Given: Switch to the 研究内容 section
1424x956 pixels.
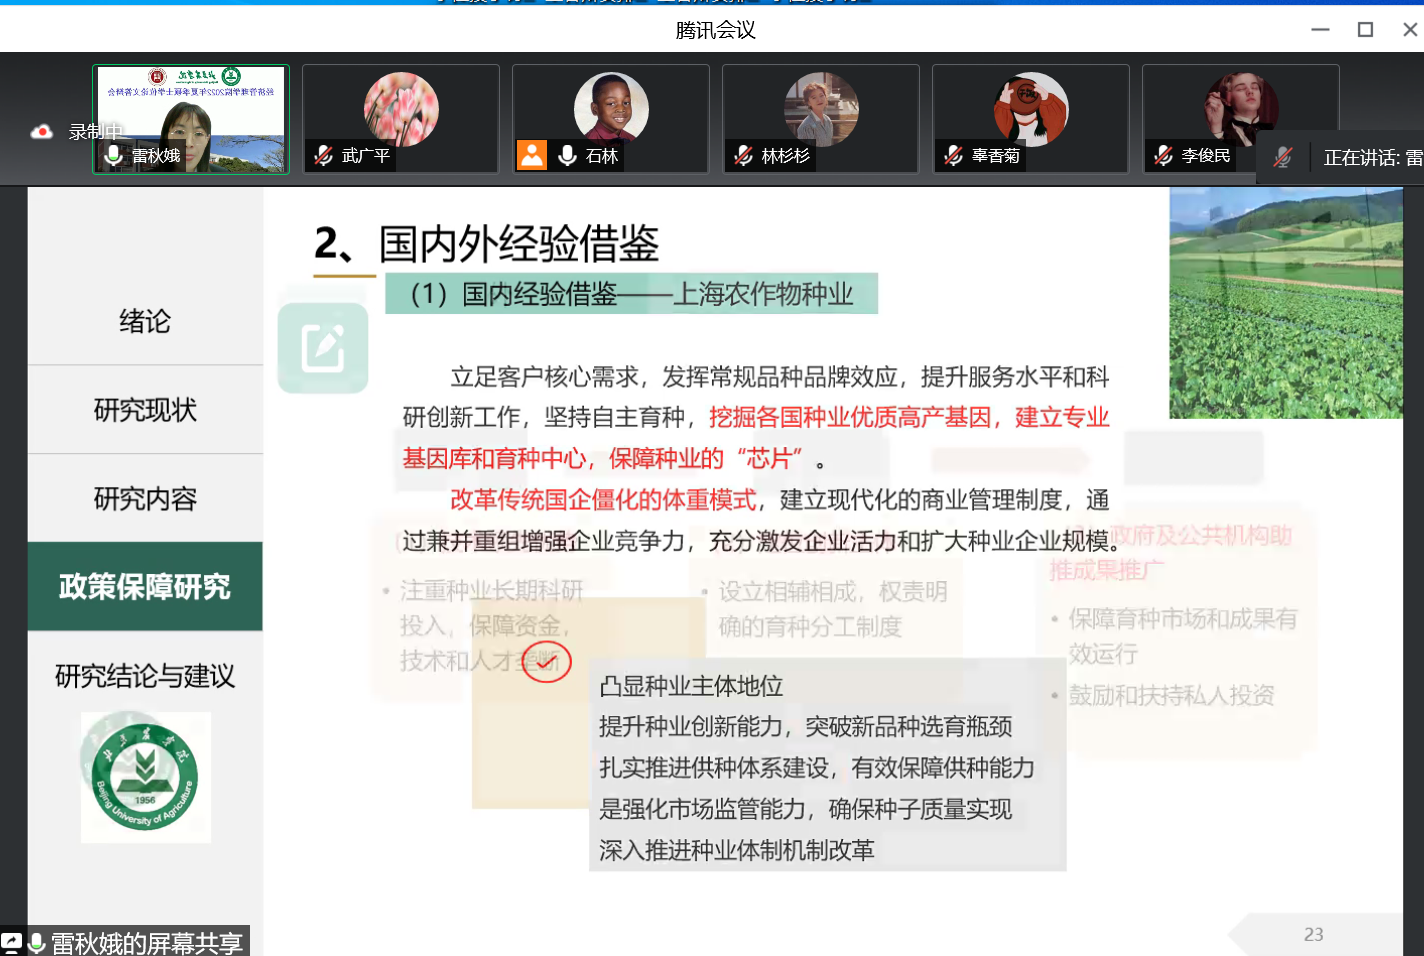Looking at the screenshot, I should tap(145, 498).
